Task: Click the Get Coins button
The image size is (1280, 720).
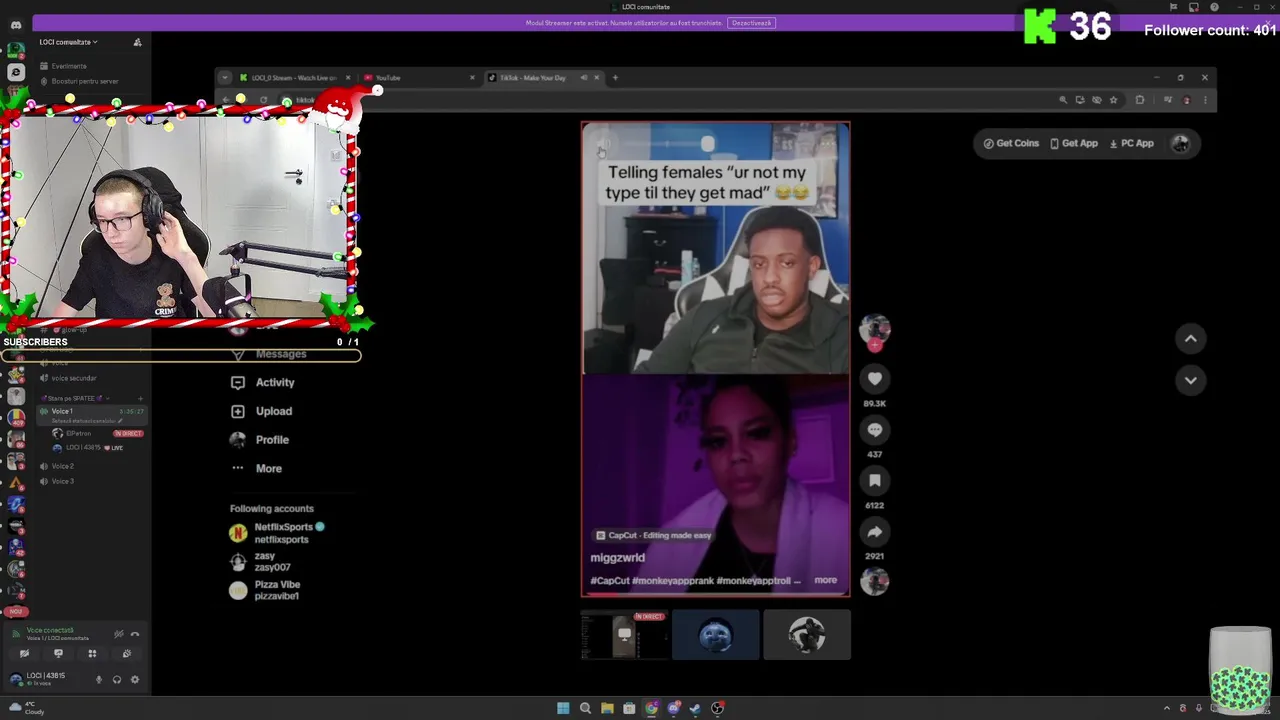Action: point(1011,143)
